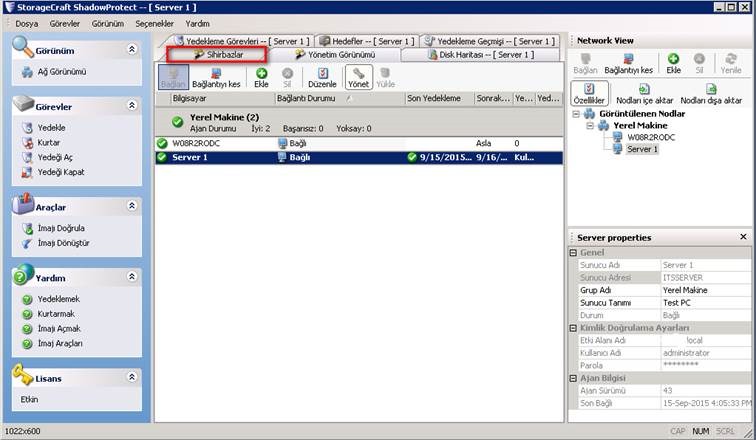
Task: Sort by Son Yedekleme column header
Action: pyautogui.click(x=439, y=98)
